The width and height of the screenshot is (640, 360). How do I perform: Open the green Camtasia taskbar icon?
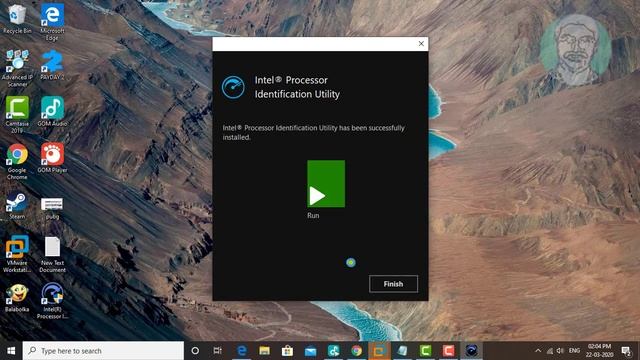tap(425, 351)
